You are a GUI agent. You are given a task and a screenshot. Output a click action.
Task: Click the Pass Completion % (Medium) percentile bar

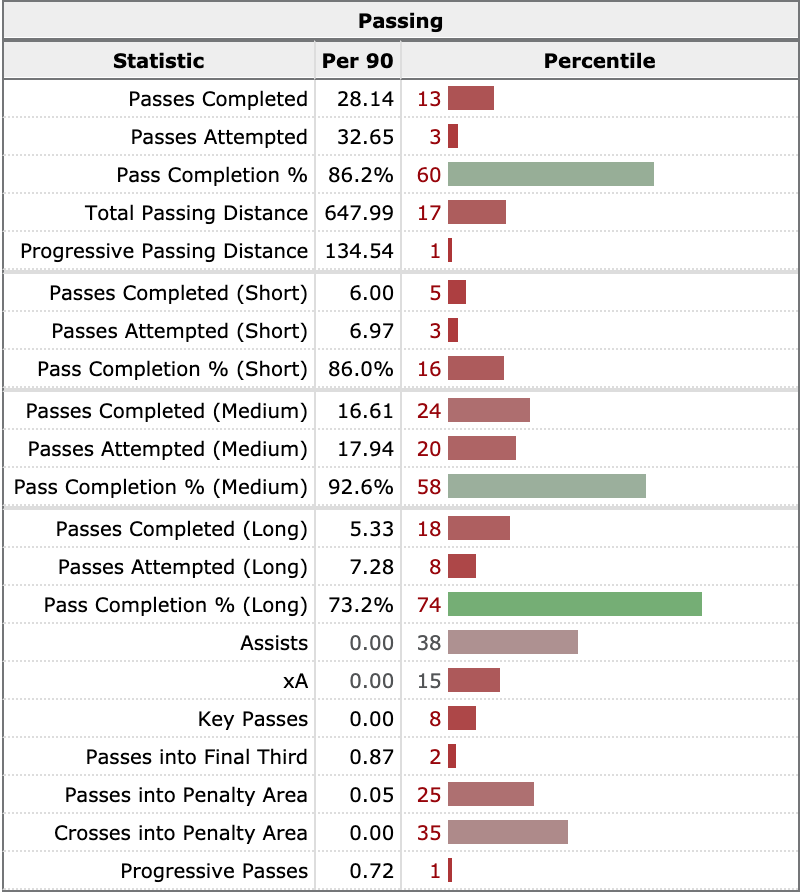tap(546, 487)
